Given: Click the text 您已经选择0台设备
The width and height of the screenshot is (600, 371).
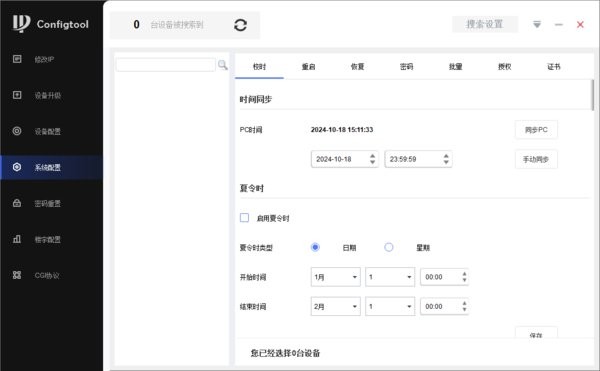Looking at the screenshot, I should 285,353.
